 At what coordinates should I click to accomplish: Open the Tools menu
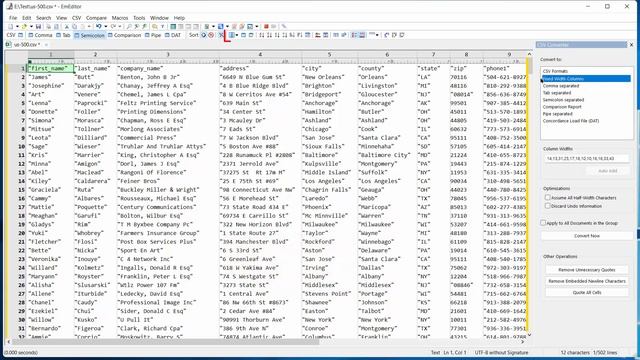point(139,18)
